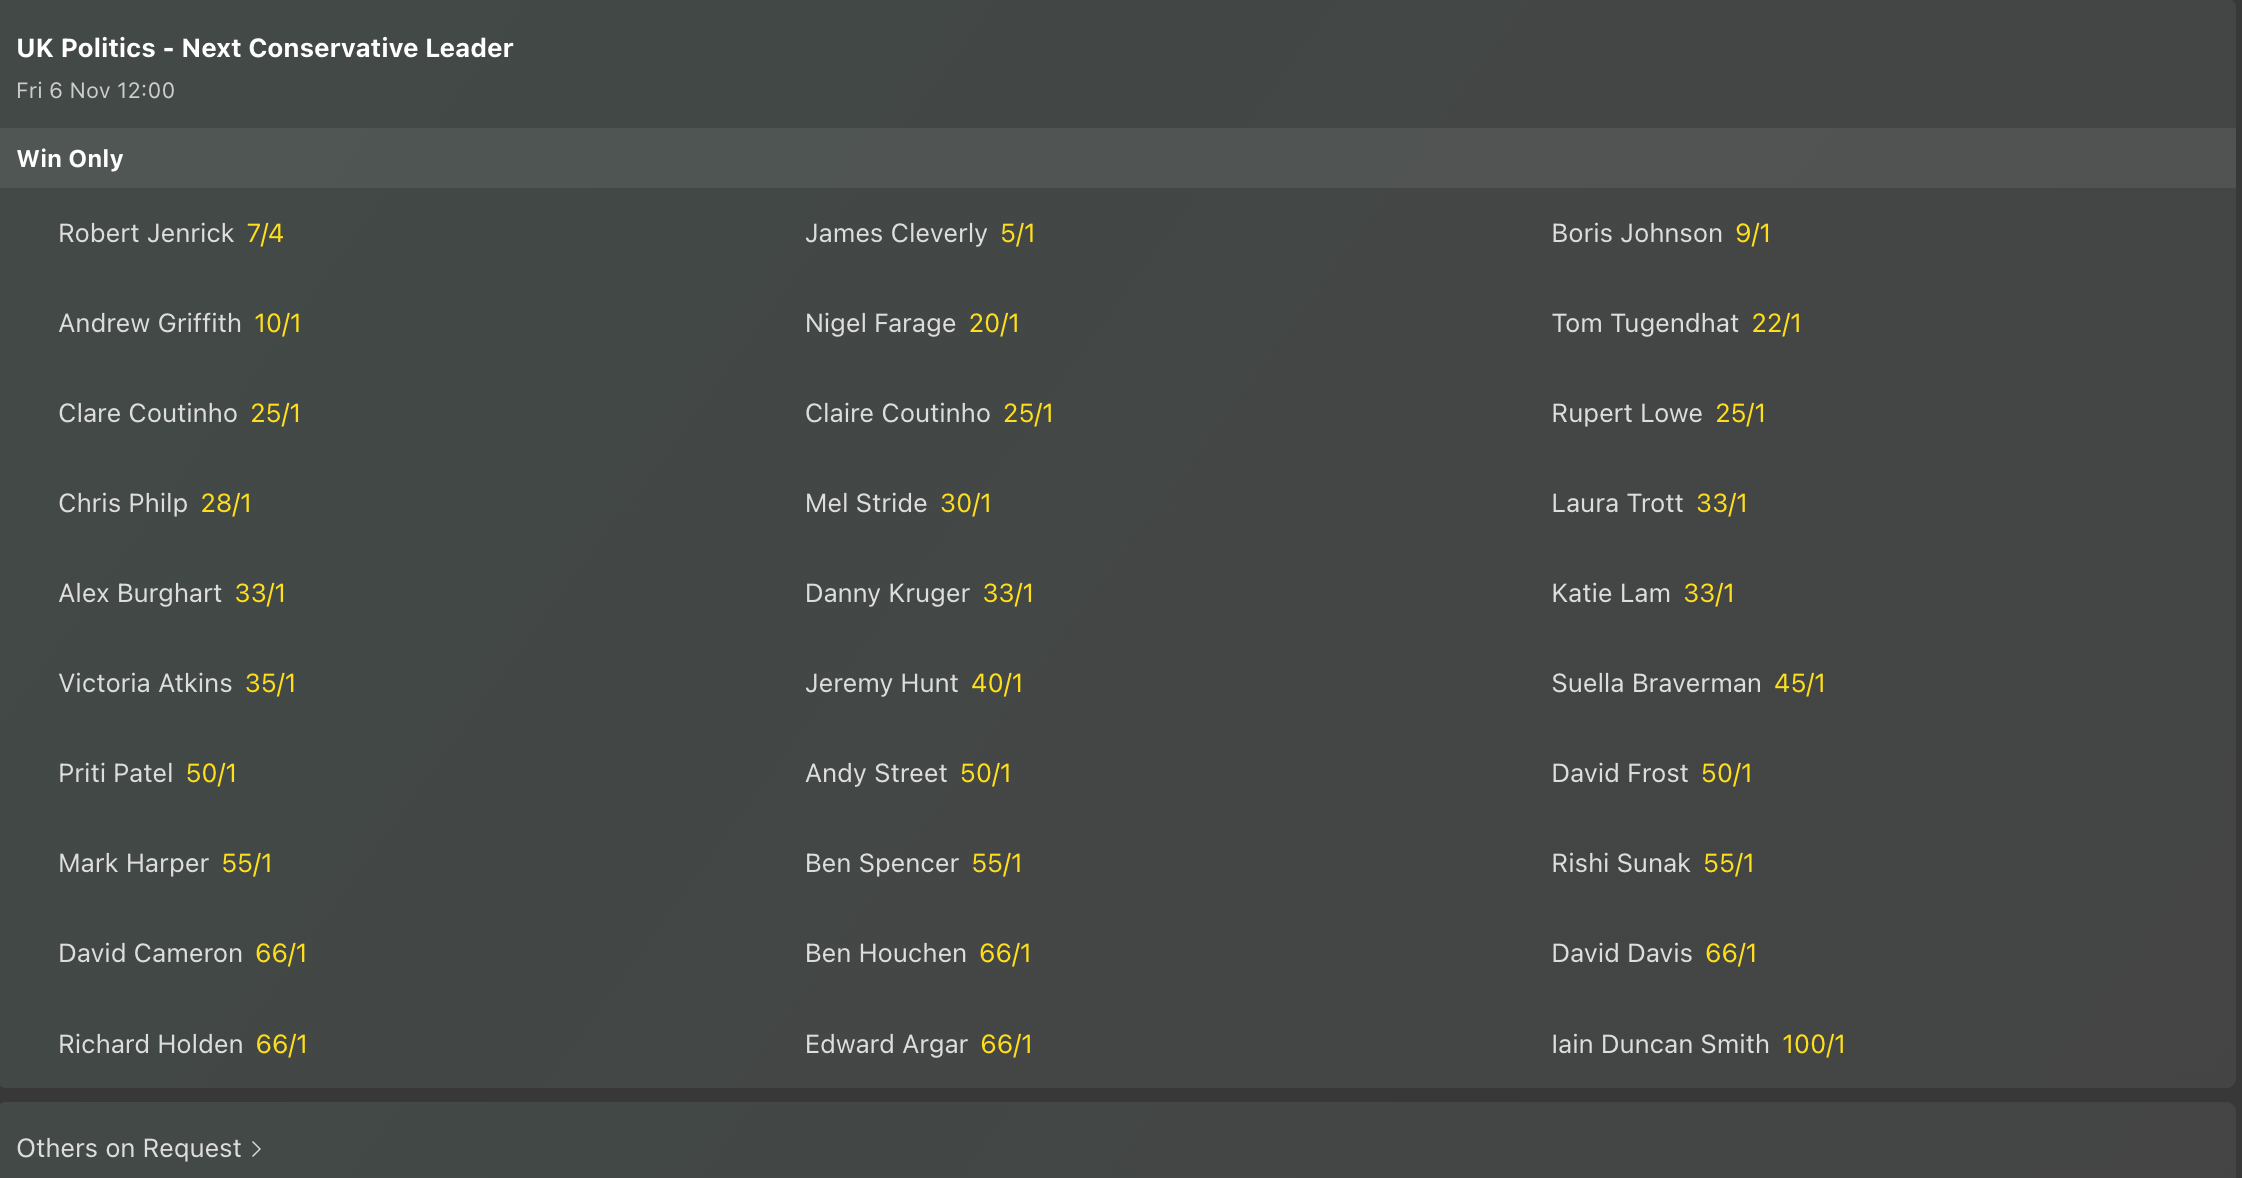Select Rishi Sunak 55/1 odds
Image resolution: width=2242 pixels, height=1178 pixels.
coord(1728,864)
